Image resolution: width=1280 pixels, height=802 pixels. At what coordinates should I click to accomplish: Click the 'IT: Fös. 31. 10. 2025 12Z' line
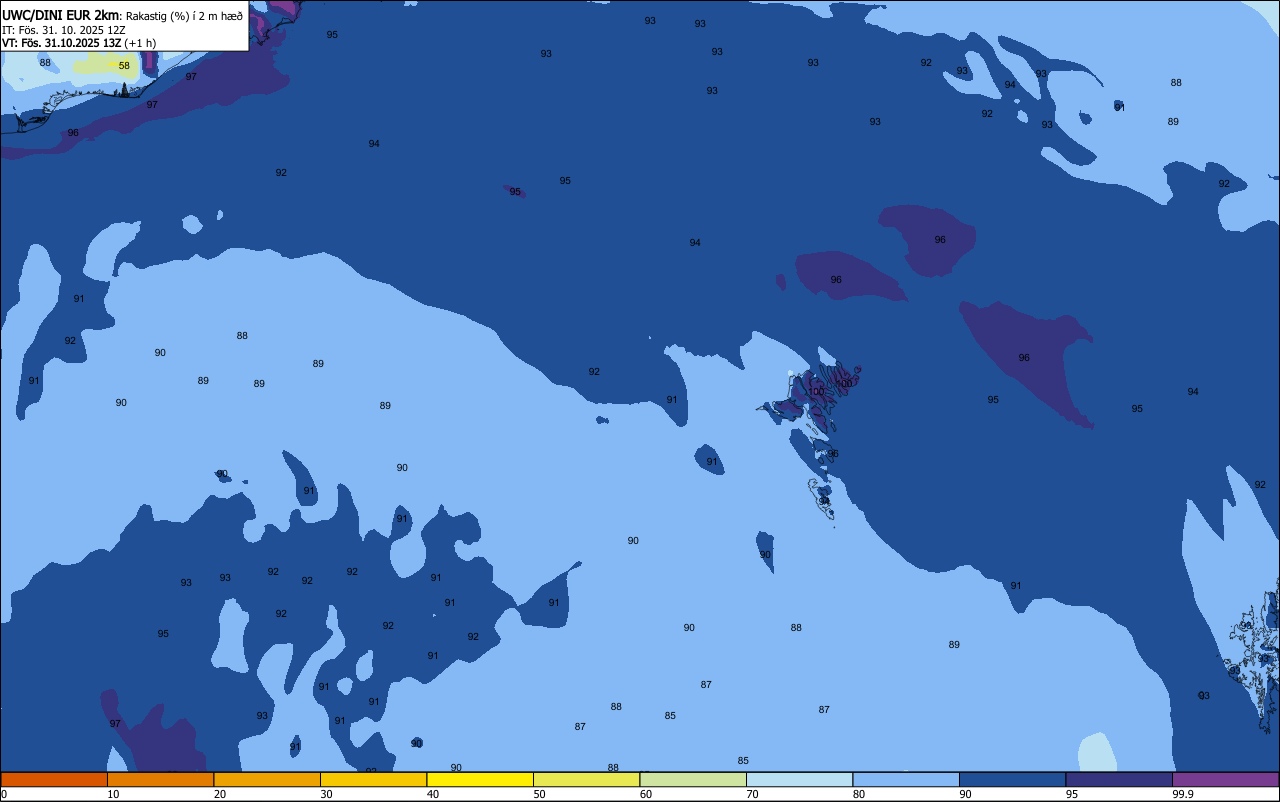[x=64, y=30]
